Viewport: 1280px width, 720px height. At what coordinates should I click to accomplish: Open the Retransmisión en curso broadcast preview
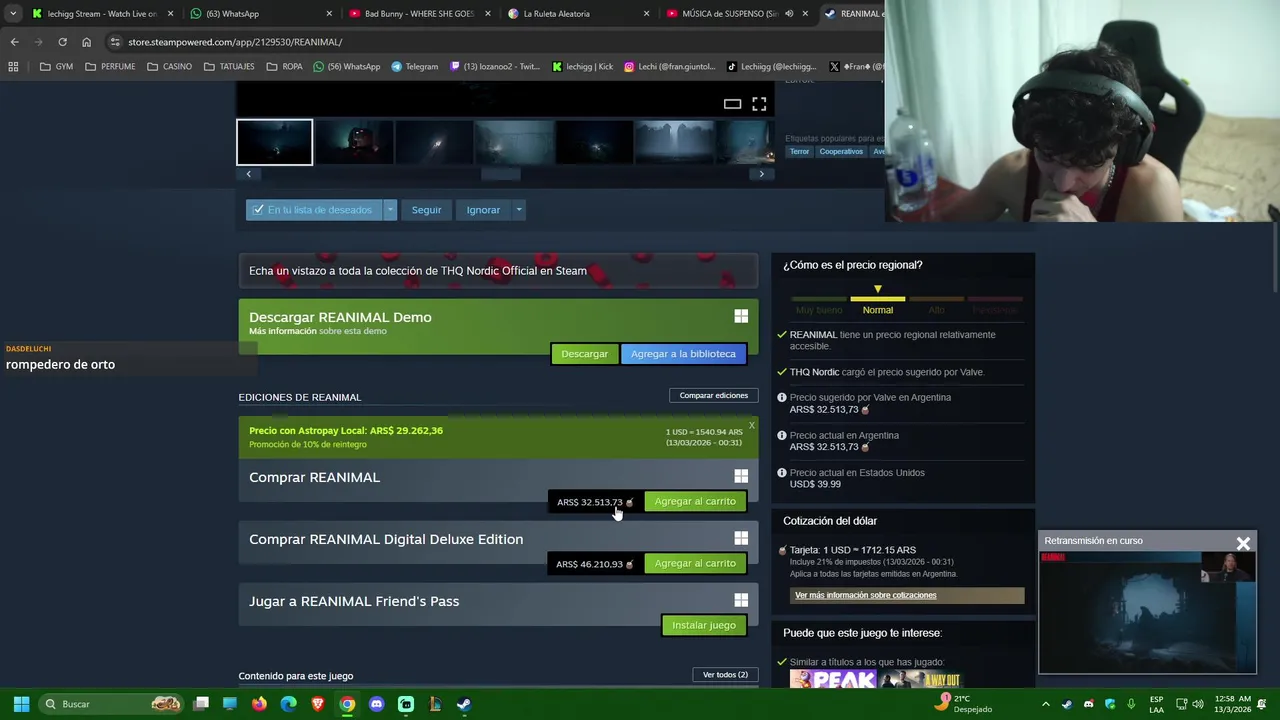click(x=1147, y=612)
